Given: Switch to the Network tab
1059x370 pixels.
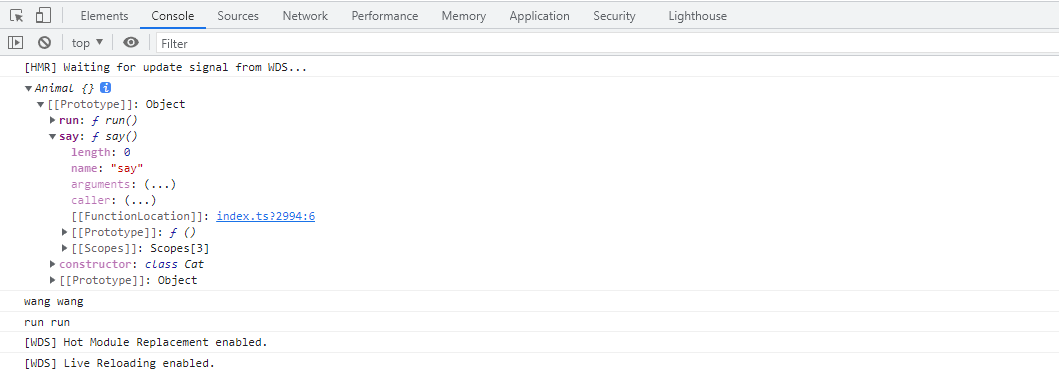Looking at the screenshot, I should (x=305, y=16).
